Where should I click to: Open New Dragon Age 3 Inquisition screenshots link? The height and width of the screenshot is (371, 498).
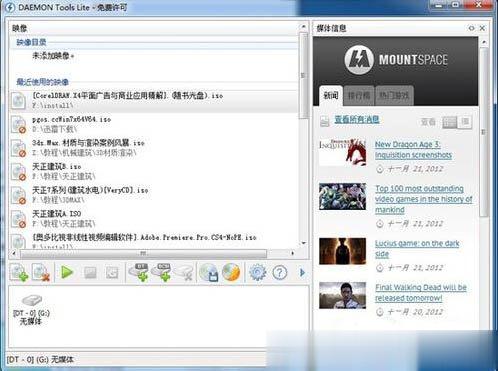point(413,150)
